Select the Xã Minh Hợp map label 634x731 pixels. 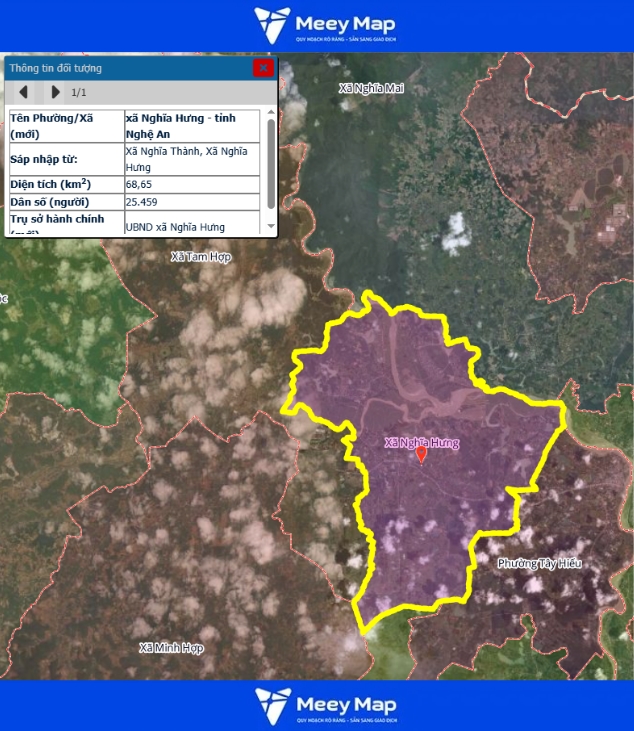[171, 648]
